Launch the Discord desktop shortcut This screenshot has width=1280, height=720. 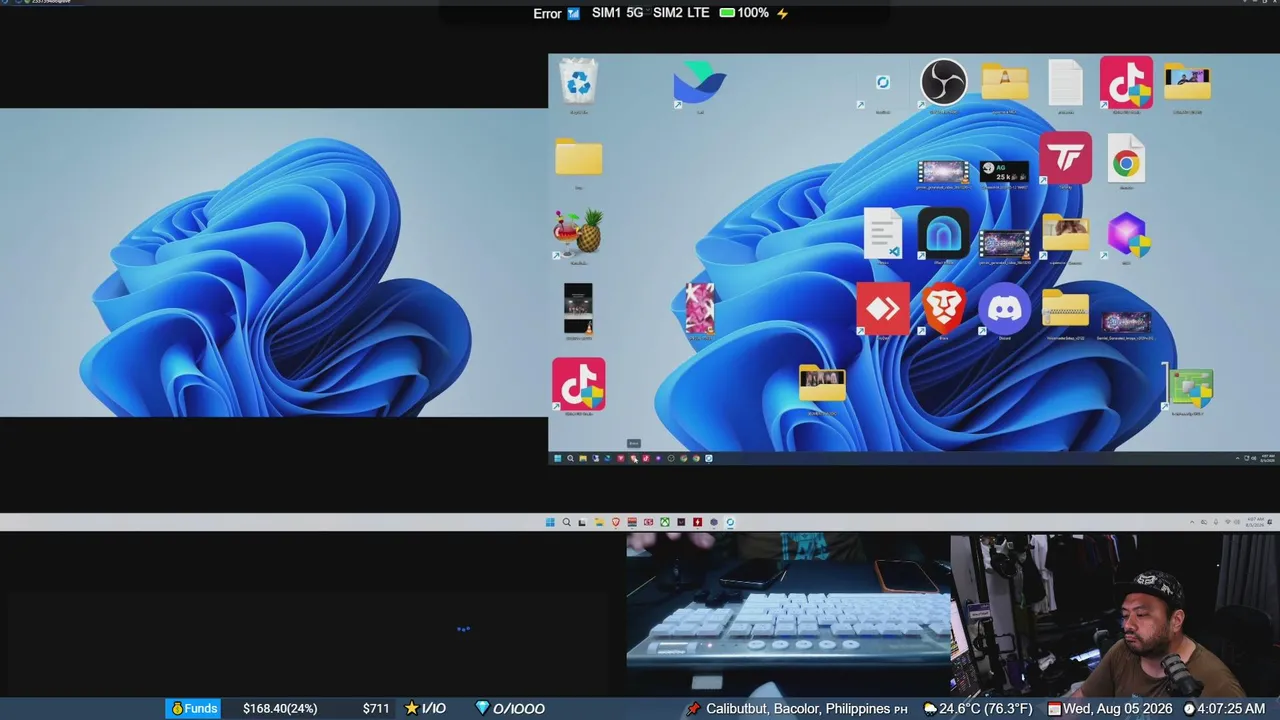pos(1004,308)
